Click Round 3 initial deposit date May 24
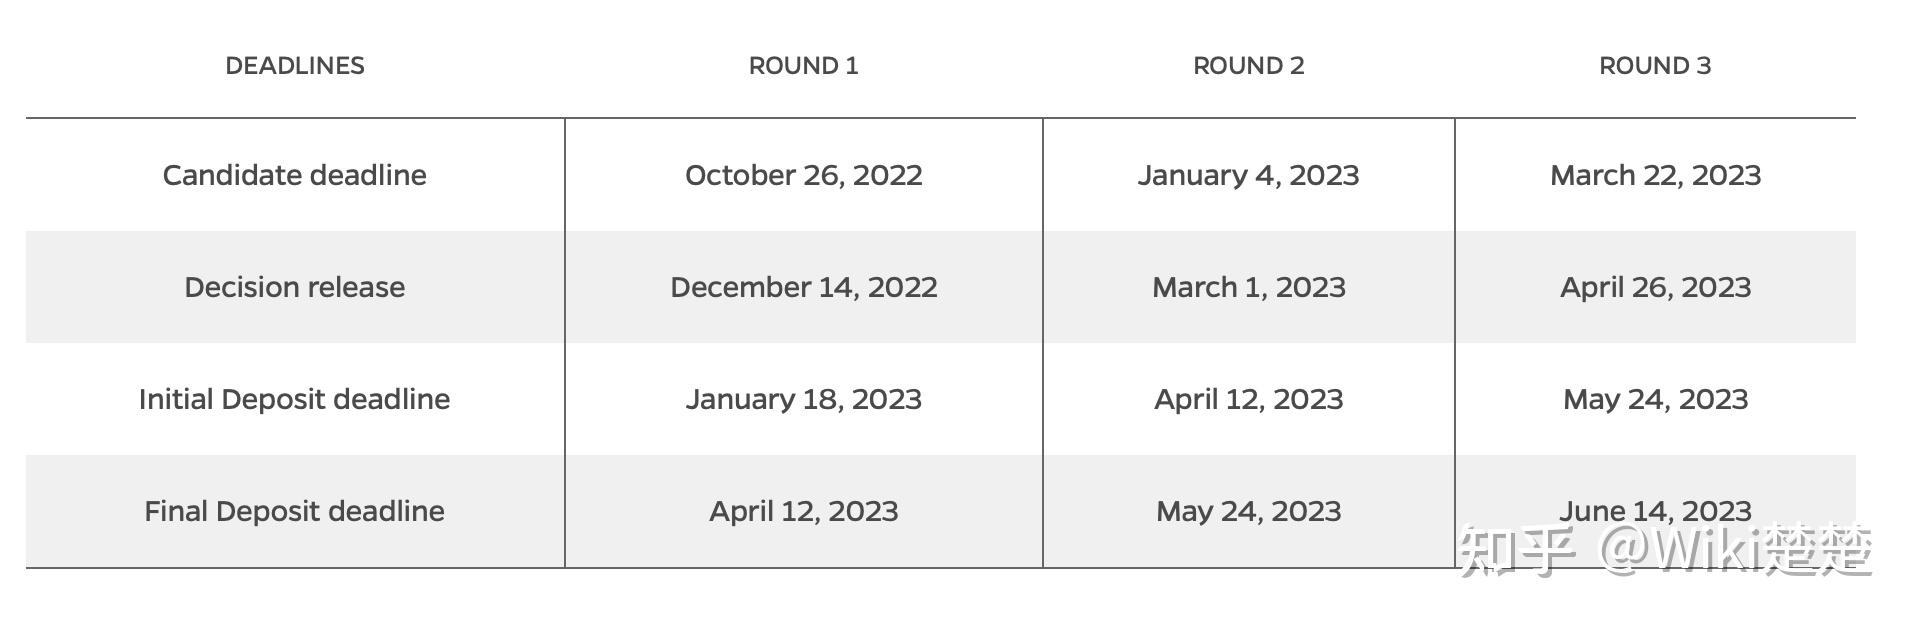The image size is (1922, 630). [1655, 399]
